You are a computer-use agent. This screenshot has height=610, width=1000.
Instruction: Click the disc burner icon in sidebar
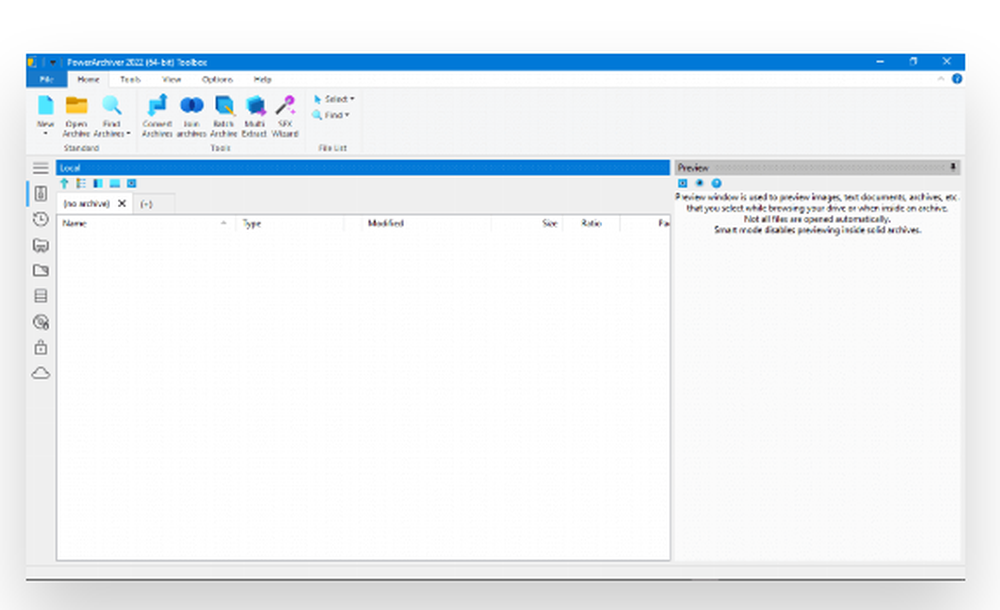tap(41, 322)
